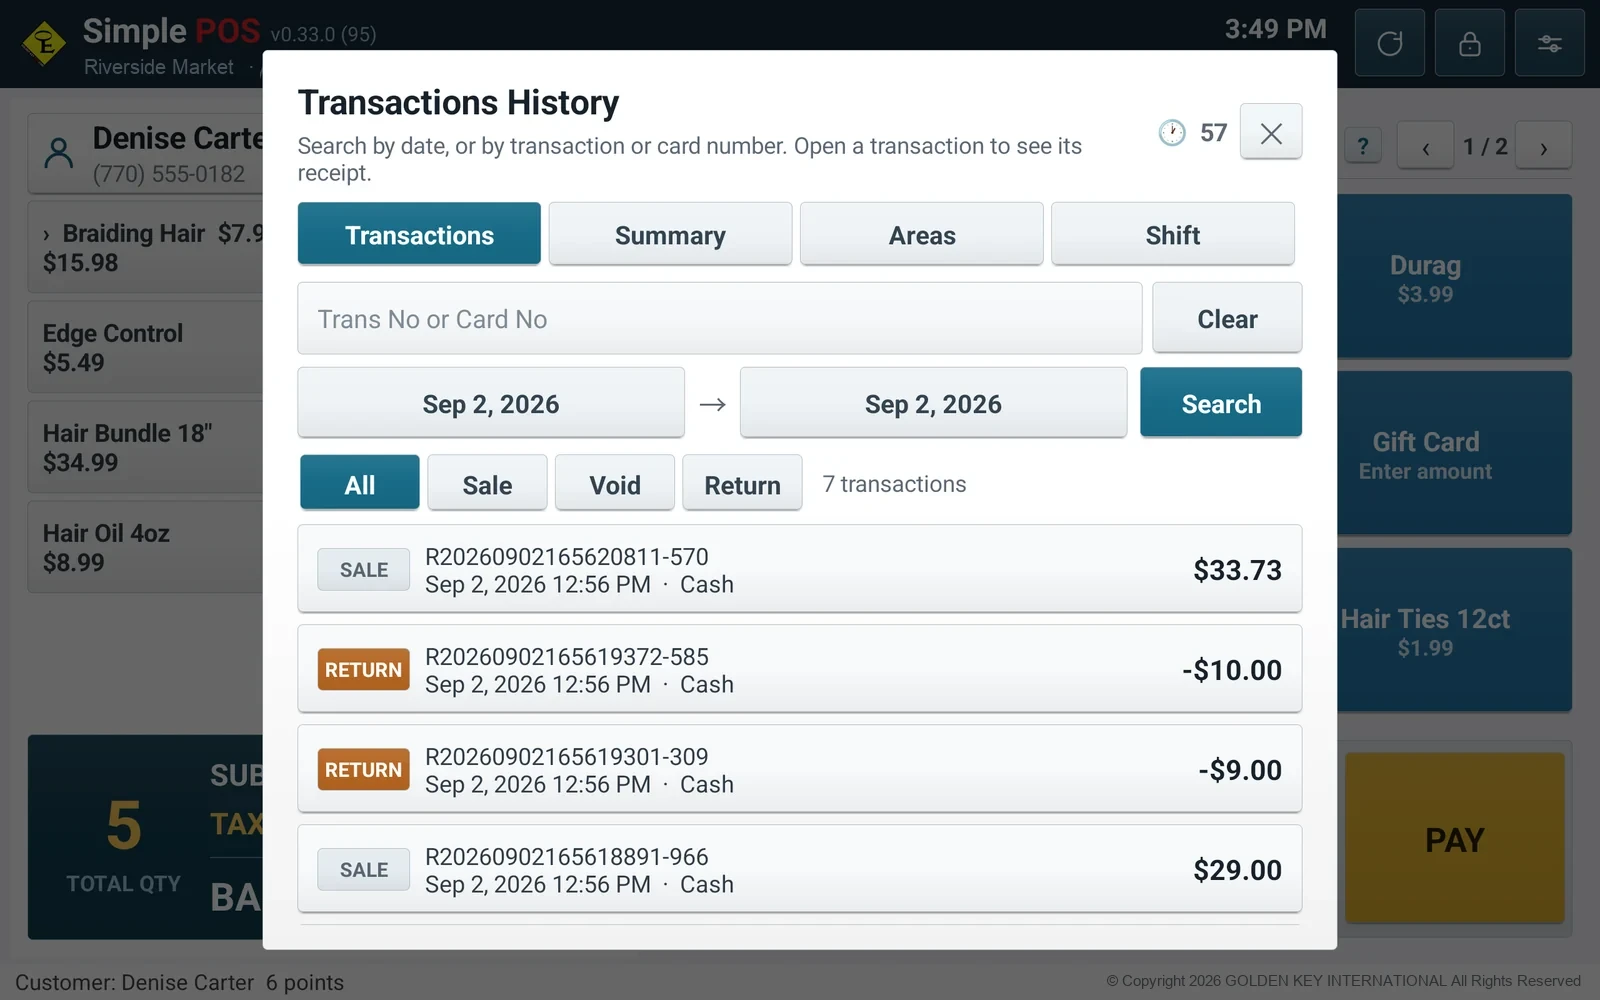
Task: Open return transaction R20260902165619301-309
Action: pyautogui.click(x=800, y=769)
